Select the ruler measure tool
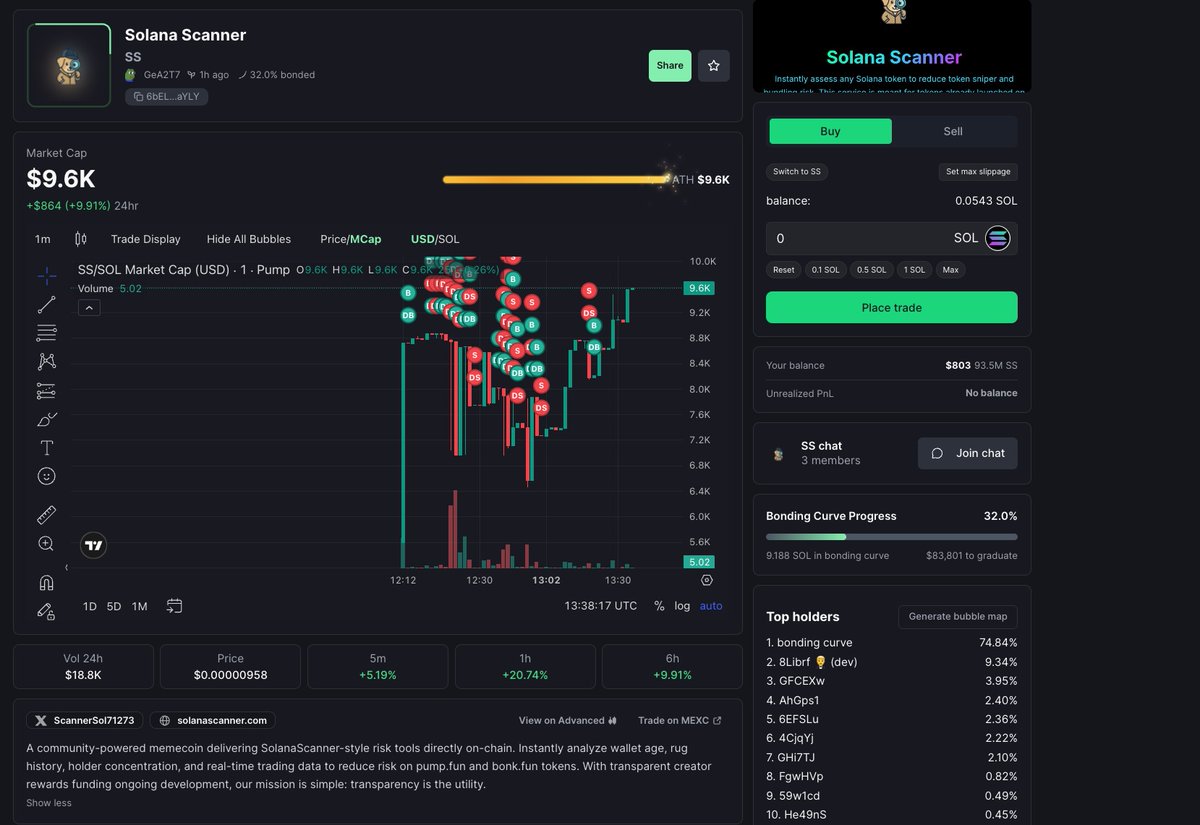 (x=46, y=515)
